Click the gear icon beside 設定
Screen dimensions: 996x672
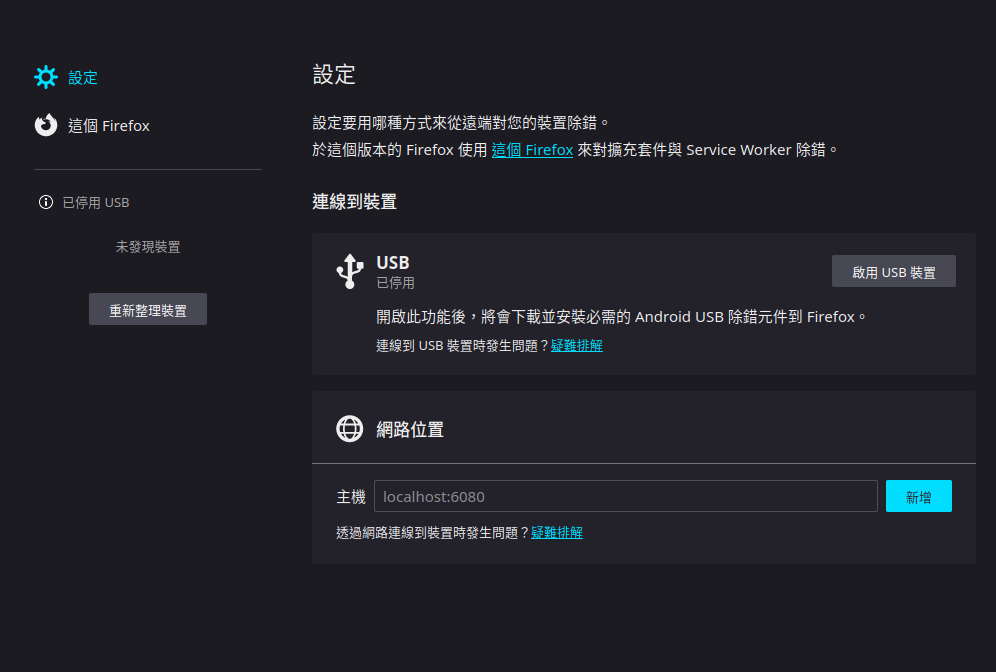pyautogui.click(x=46, y=77)
